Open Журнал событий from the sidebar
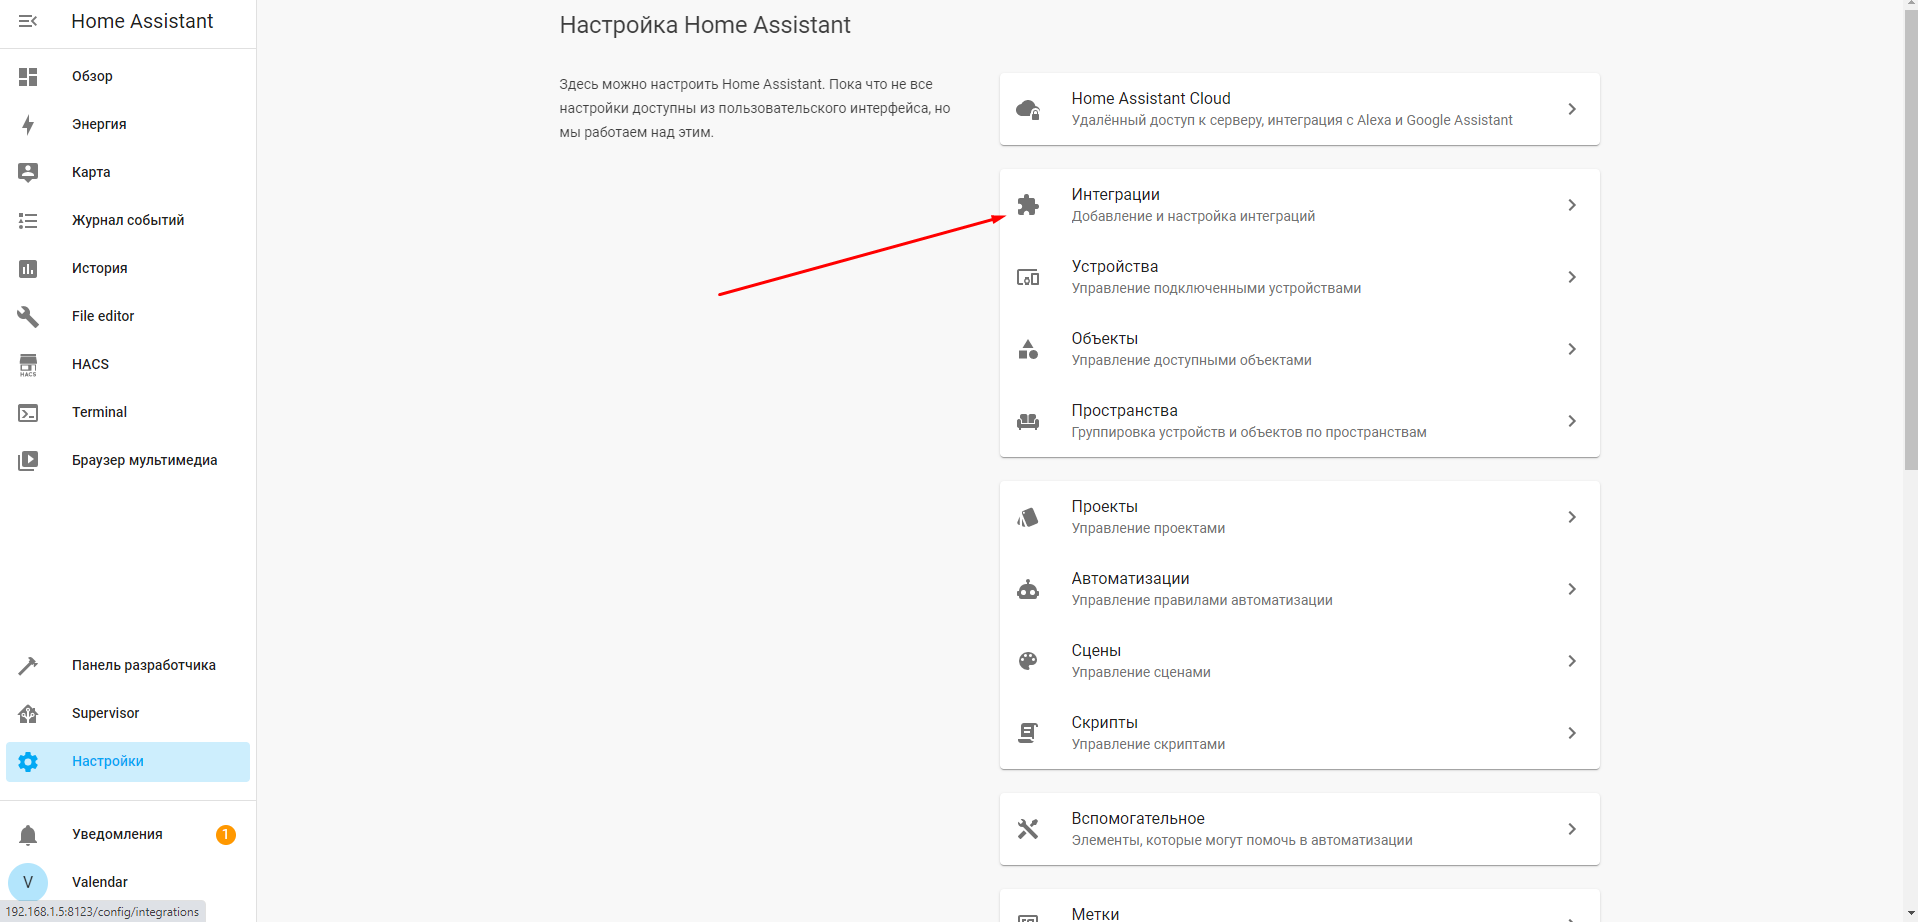This screenshot has height=922, width=1918. 128,220
